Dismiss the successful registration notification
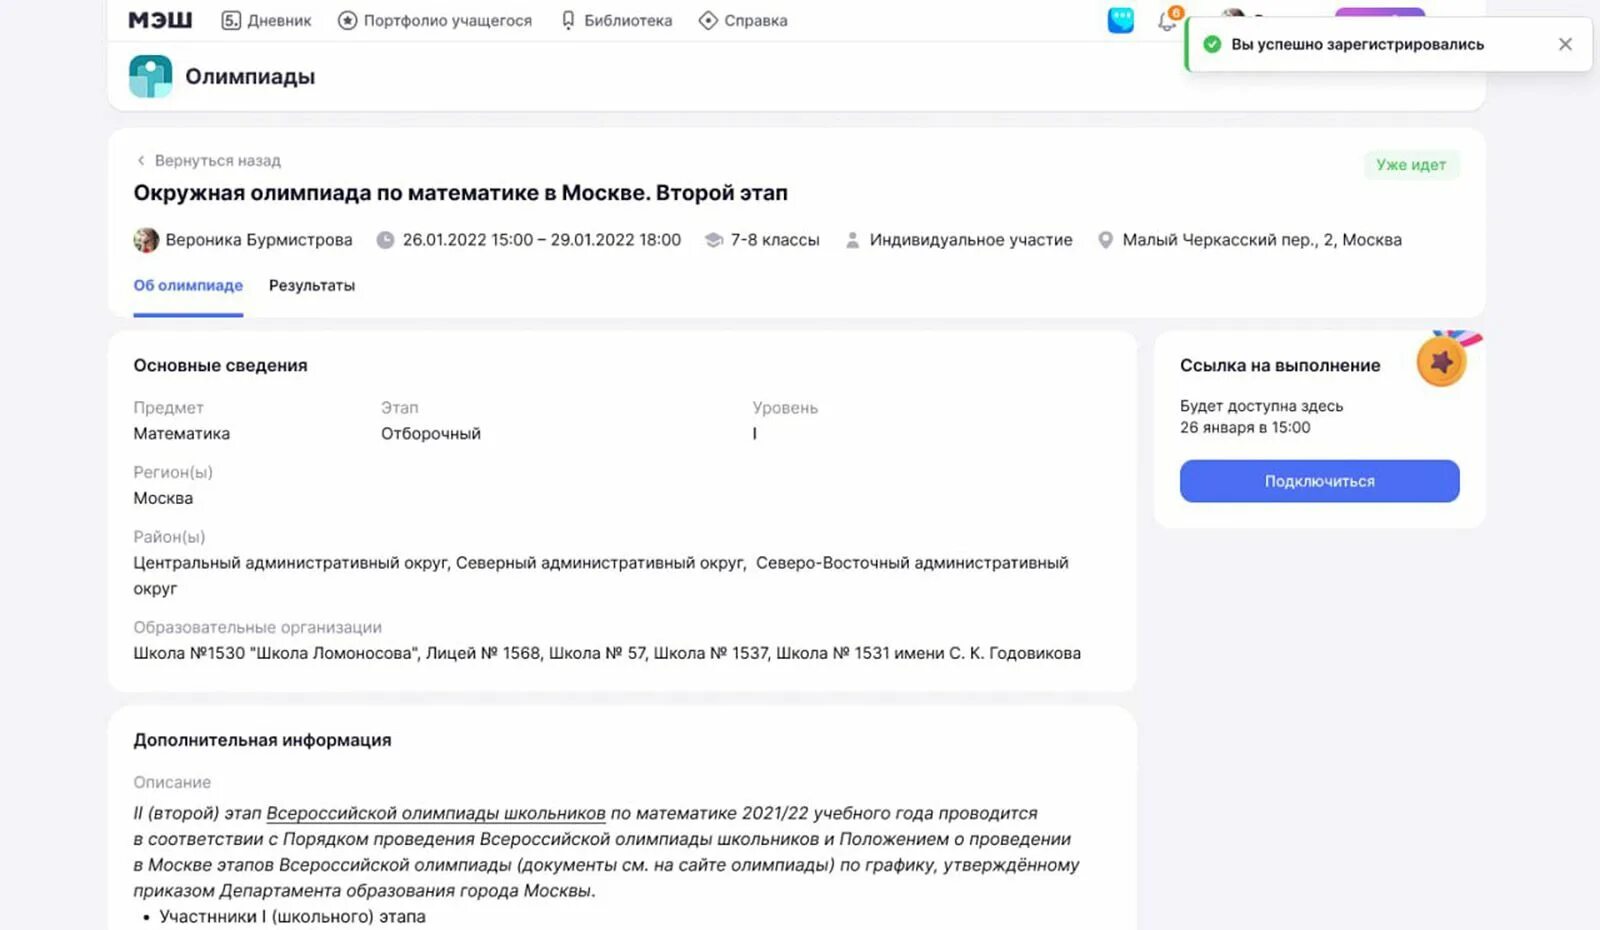 click(x=1565, y=44)
